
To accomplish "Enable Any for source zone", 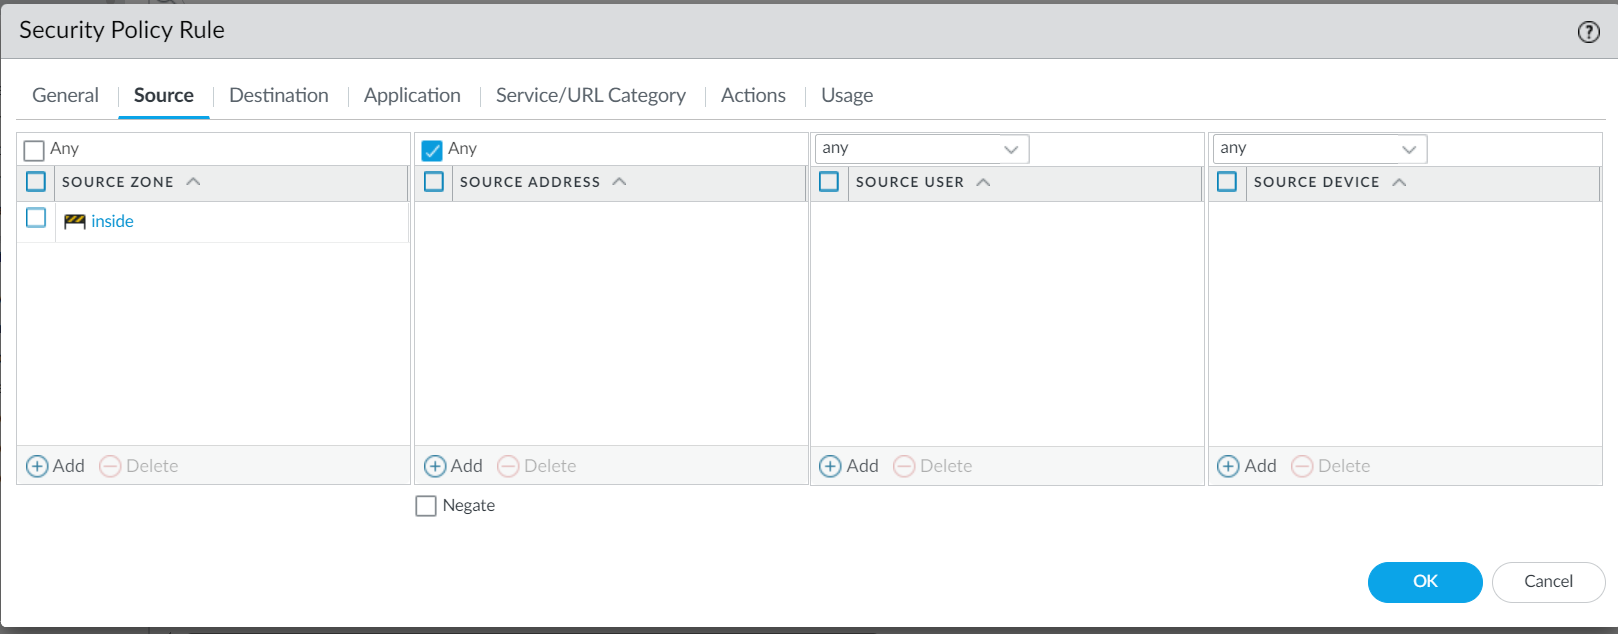I will tap(35, 150).
